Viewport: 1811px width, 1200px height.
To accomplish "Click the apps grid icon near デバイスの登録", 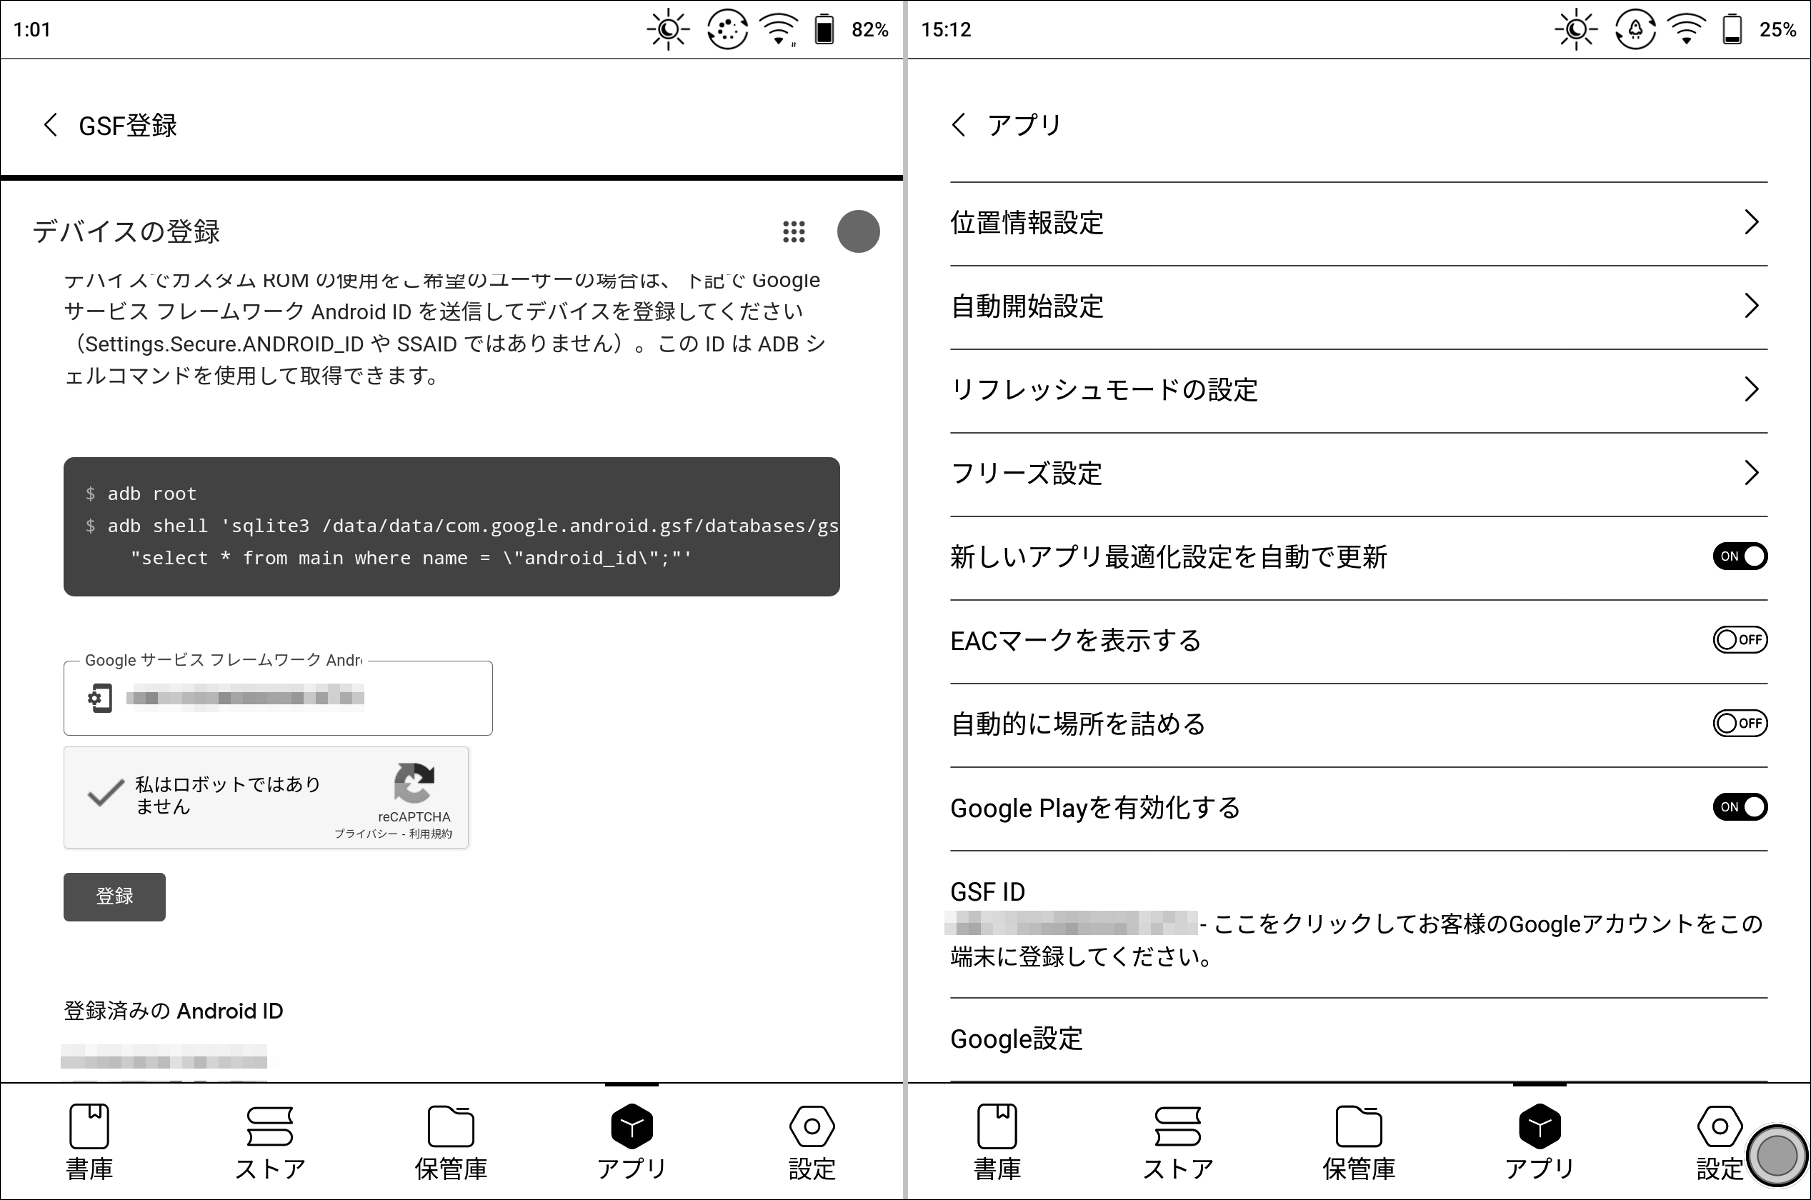I will pos(793,232).
